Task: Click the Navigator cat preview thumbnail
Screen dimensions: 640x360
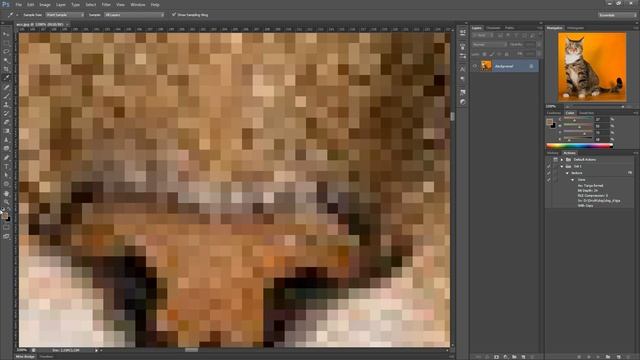Action: 592,67
